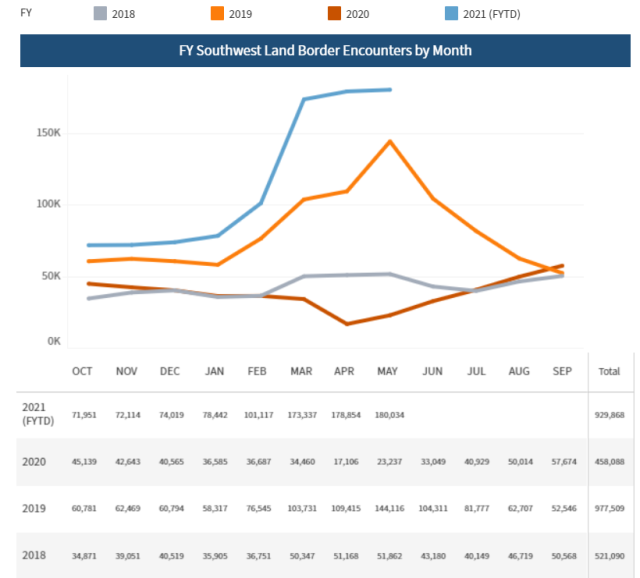Screen dimensions: 640x578
Task: Click the 2018 October value 34,871
Action: click(84, 555)
